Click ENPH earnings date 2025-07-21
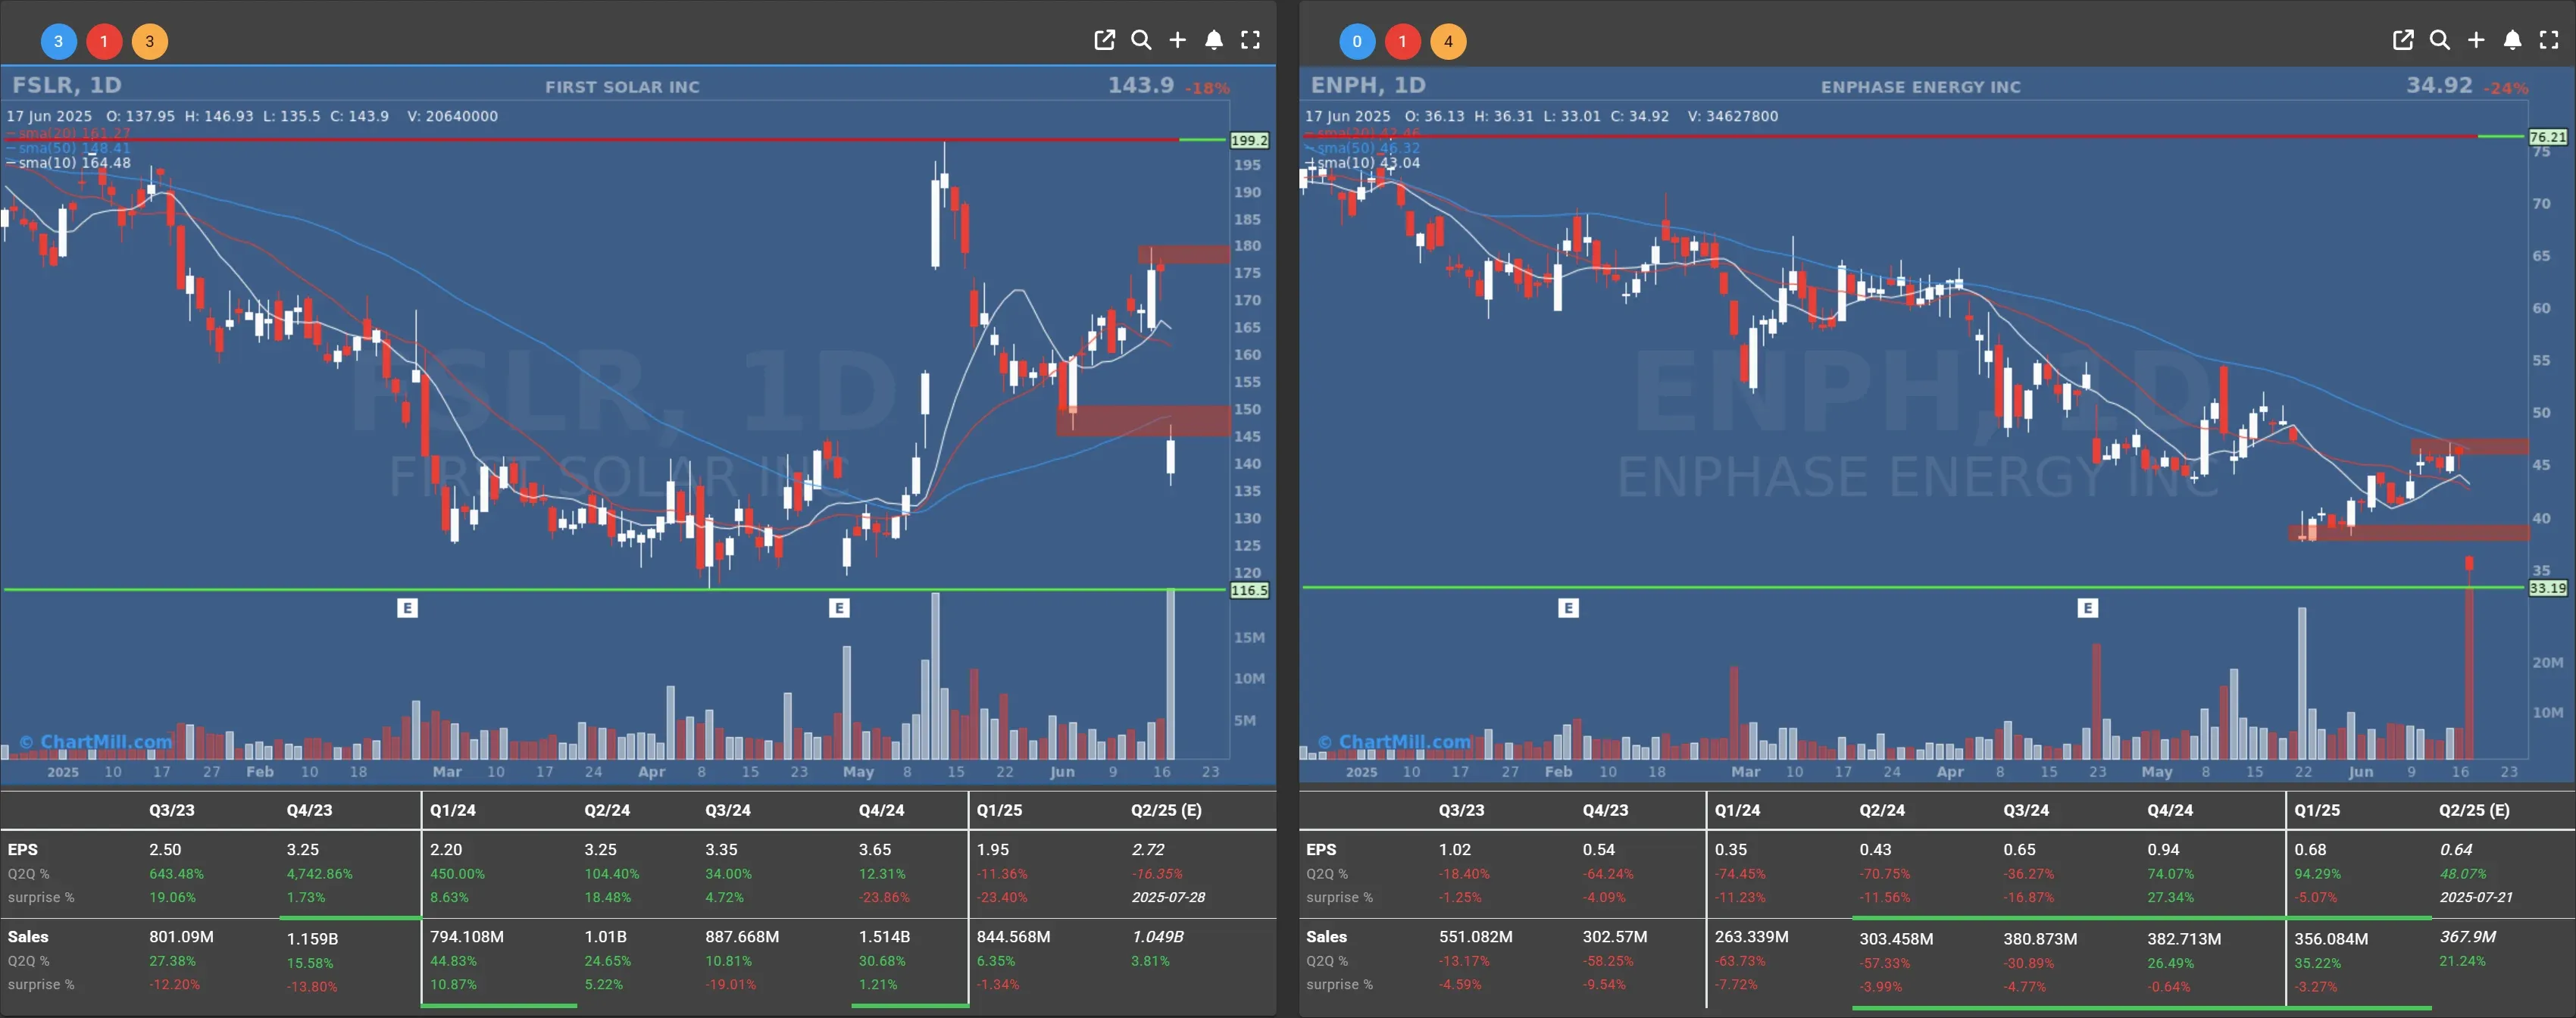 coord(2476,897)
